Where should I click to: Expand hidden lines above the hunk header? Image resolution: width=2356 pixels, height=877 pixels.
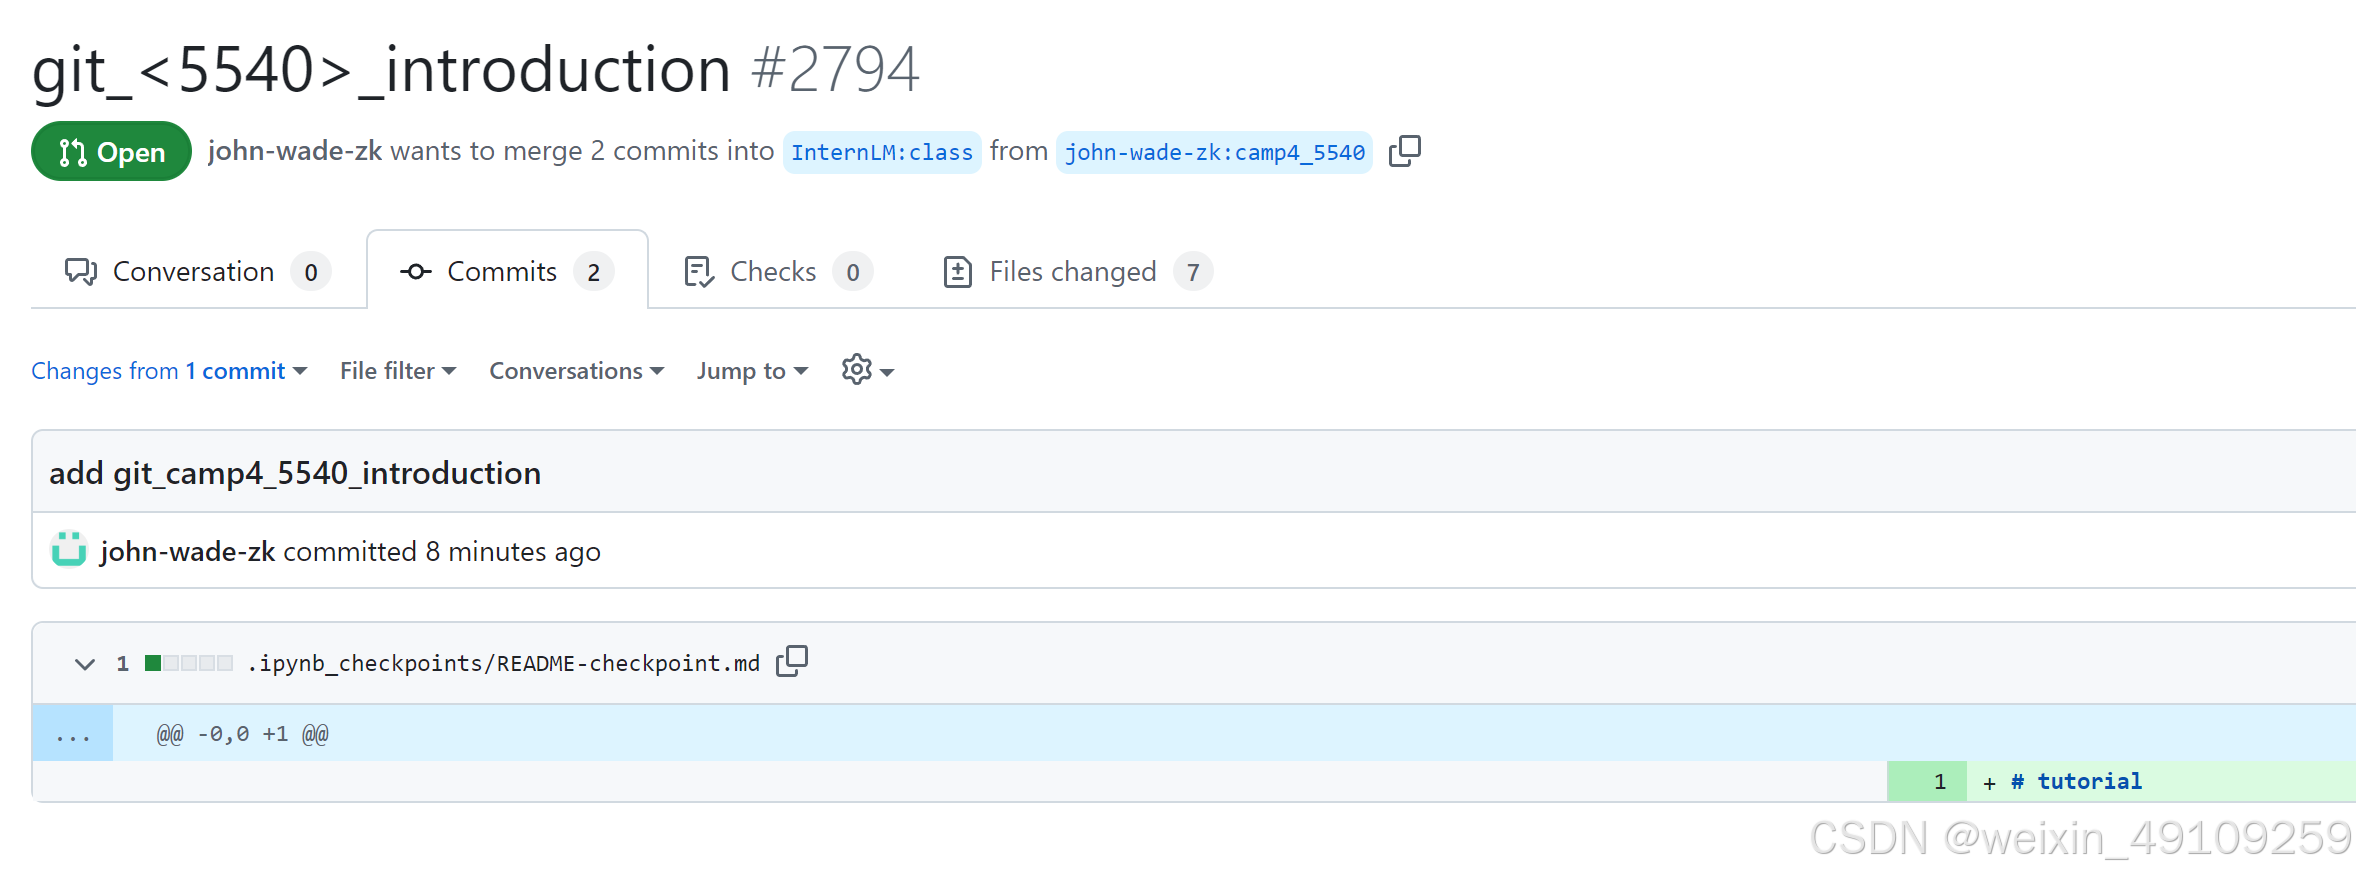(x=72, y=732)
